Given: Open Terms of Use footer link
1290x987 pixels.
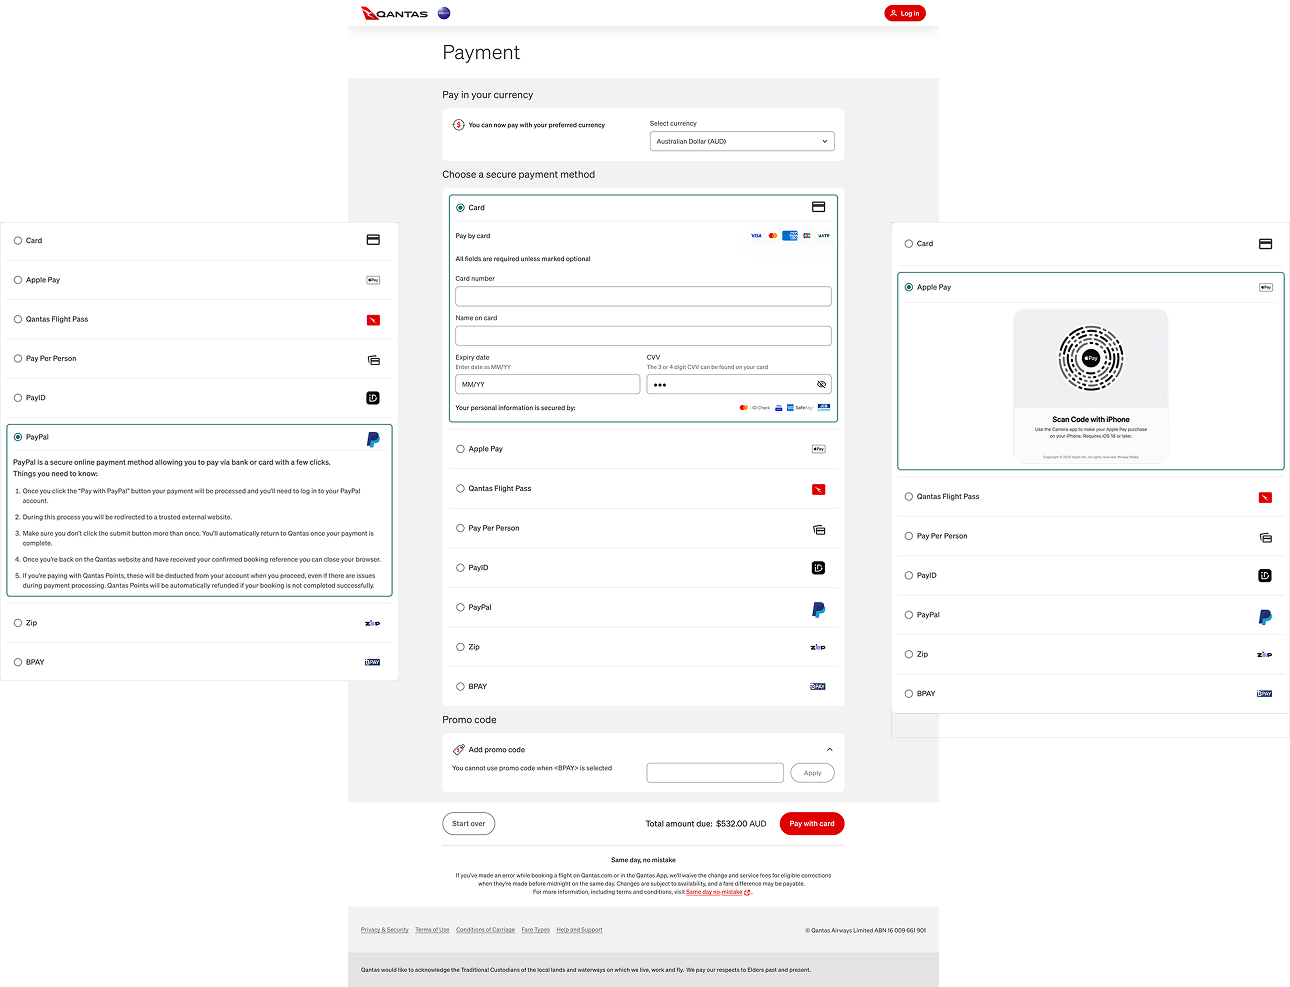Looking at the screenshot, I should click(x=432, y=930).
